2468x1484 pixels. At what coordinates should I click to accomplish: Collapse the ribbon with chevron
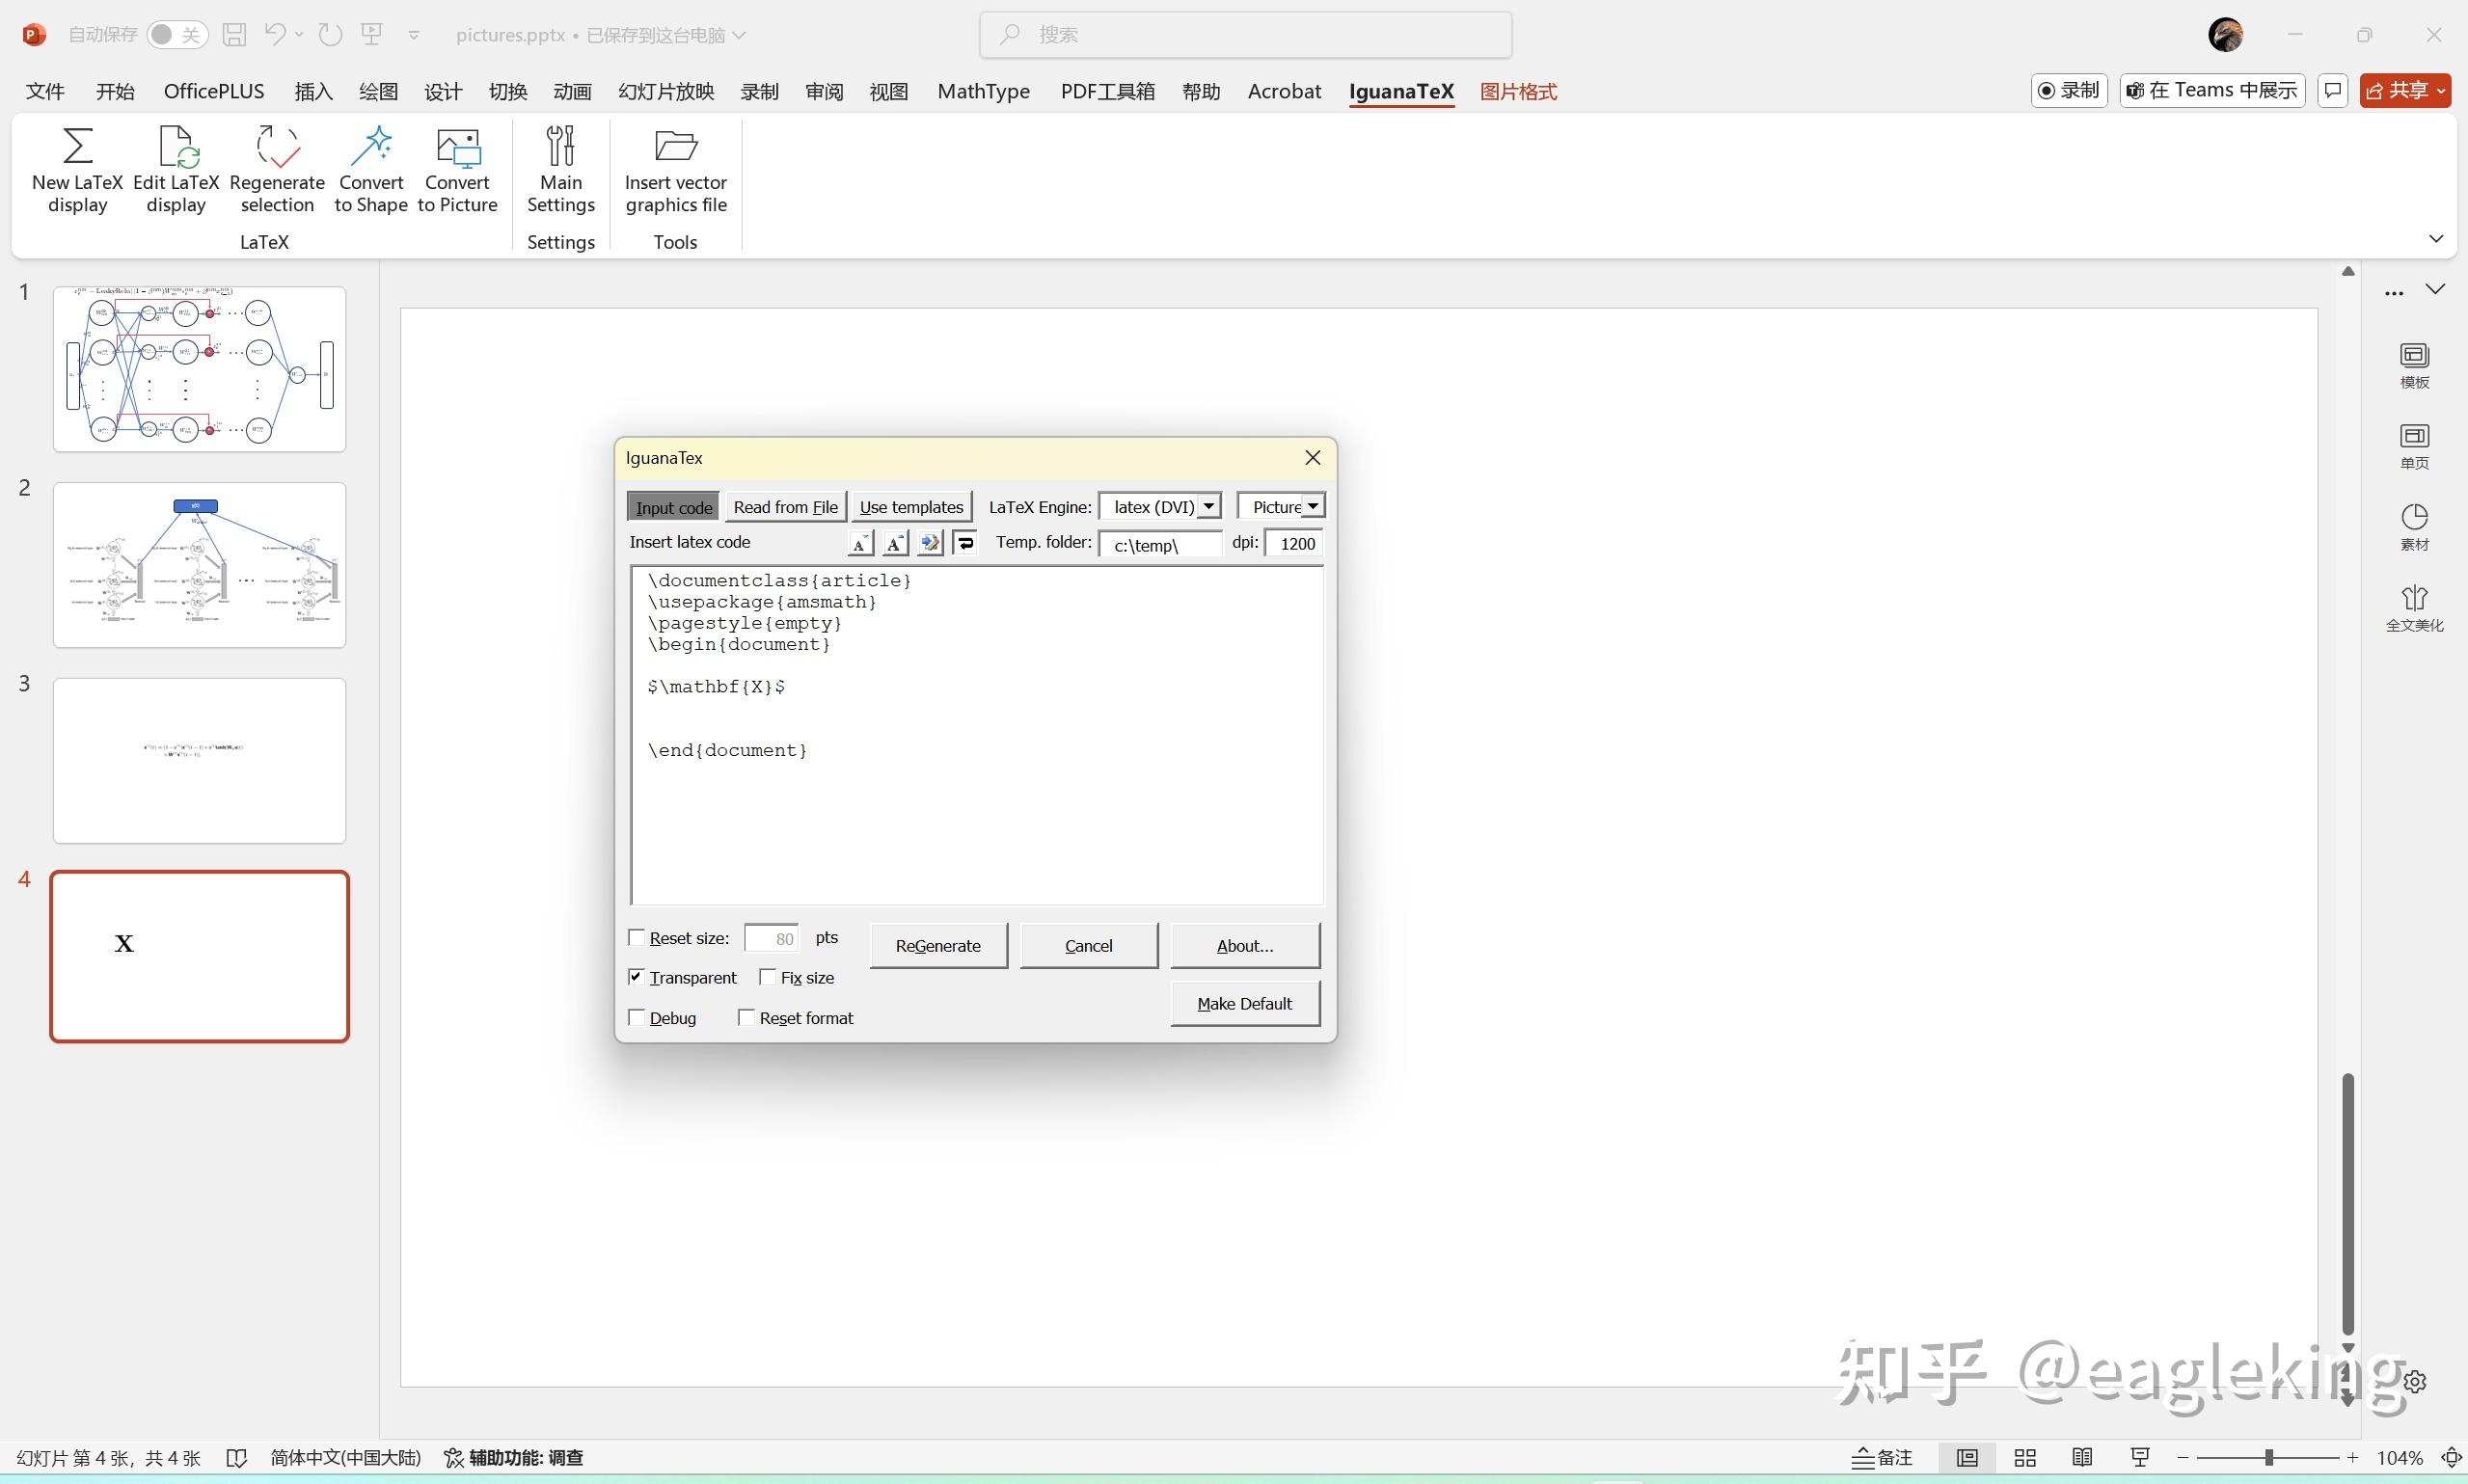[x=2435, y=239]
